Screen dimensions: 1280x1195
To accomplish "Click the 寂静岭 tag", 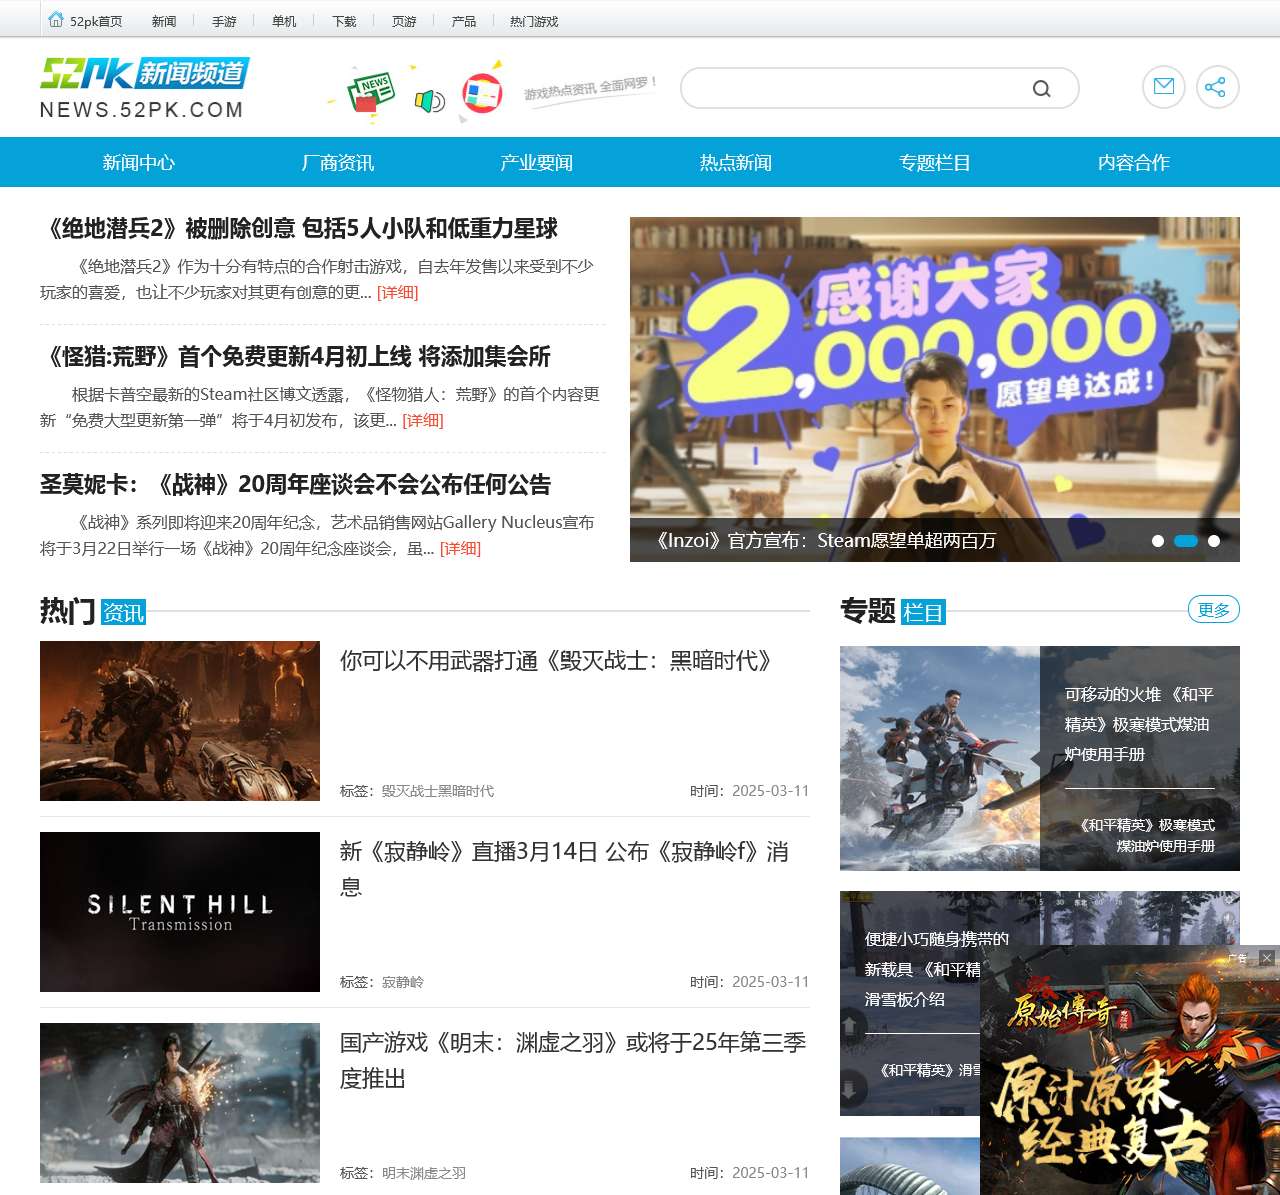I will (403, 982).
